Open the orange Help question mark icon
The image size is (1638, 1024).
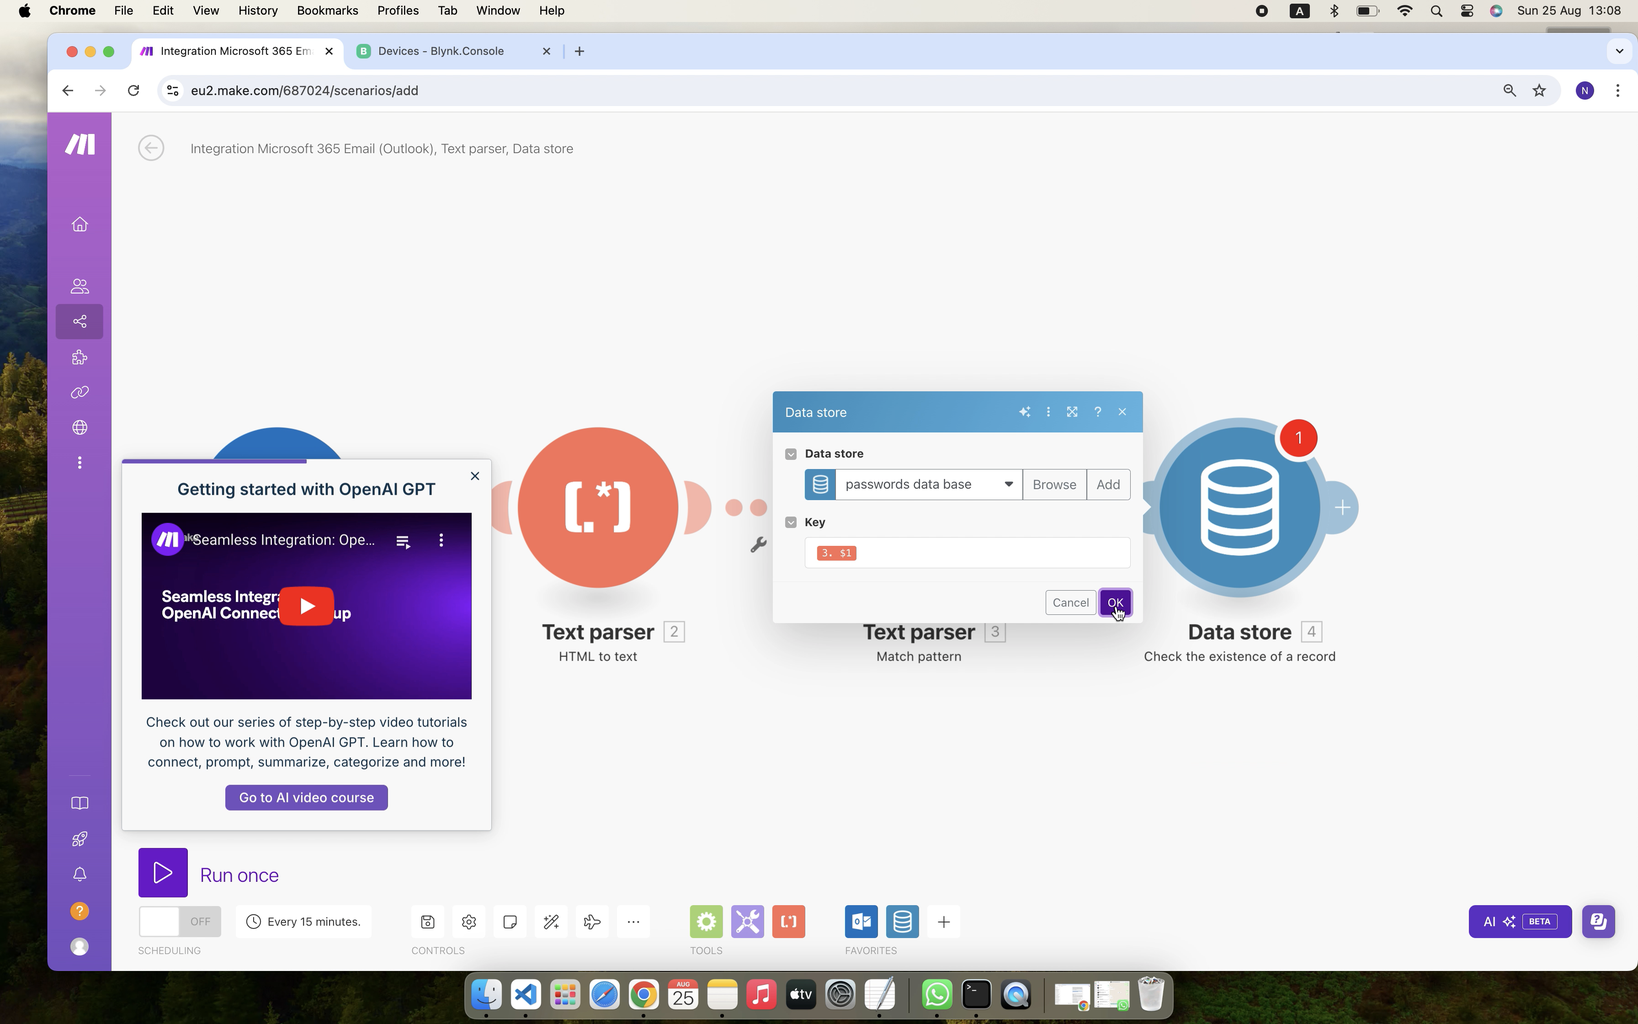click(x=80, y=911)
